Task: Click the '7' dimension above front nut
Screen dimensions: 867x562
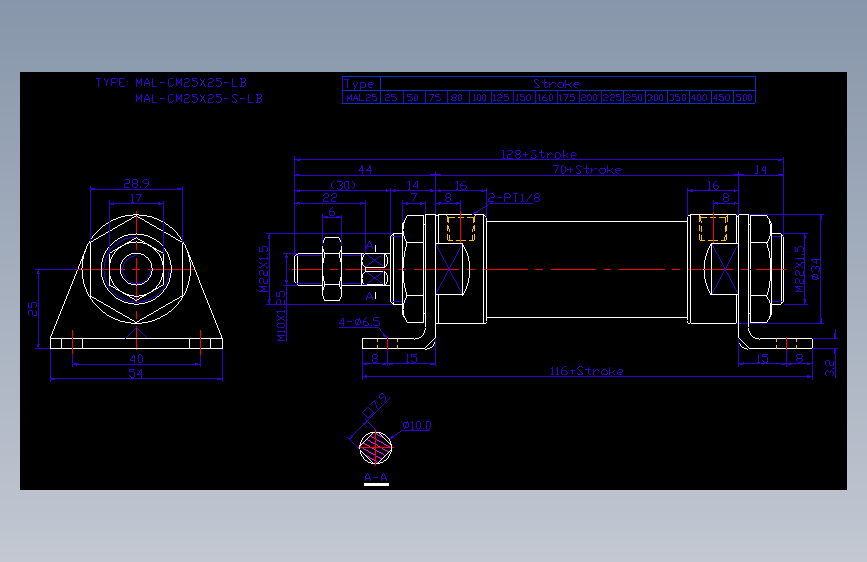Action: [414, 197]
